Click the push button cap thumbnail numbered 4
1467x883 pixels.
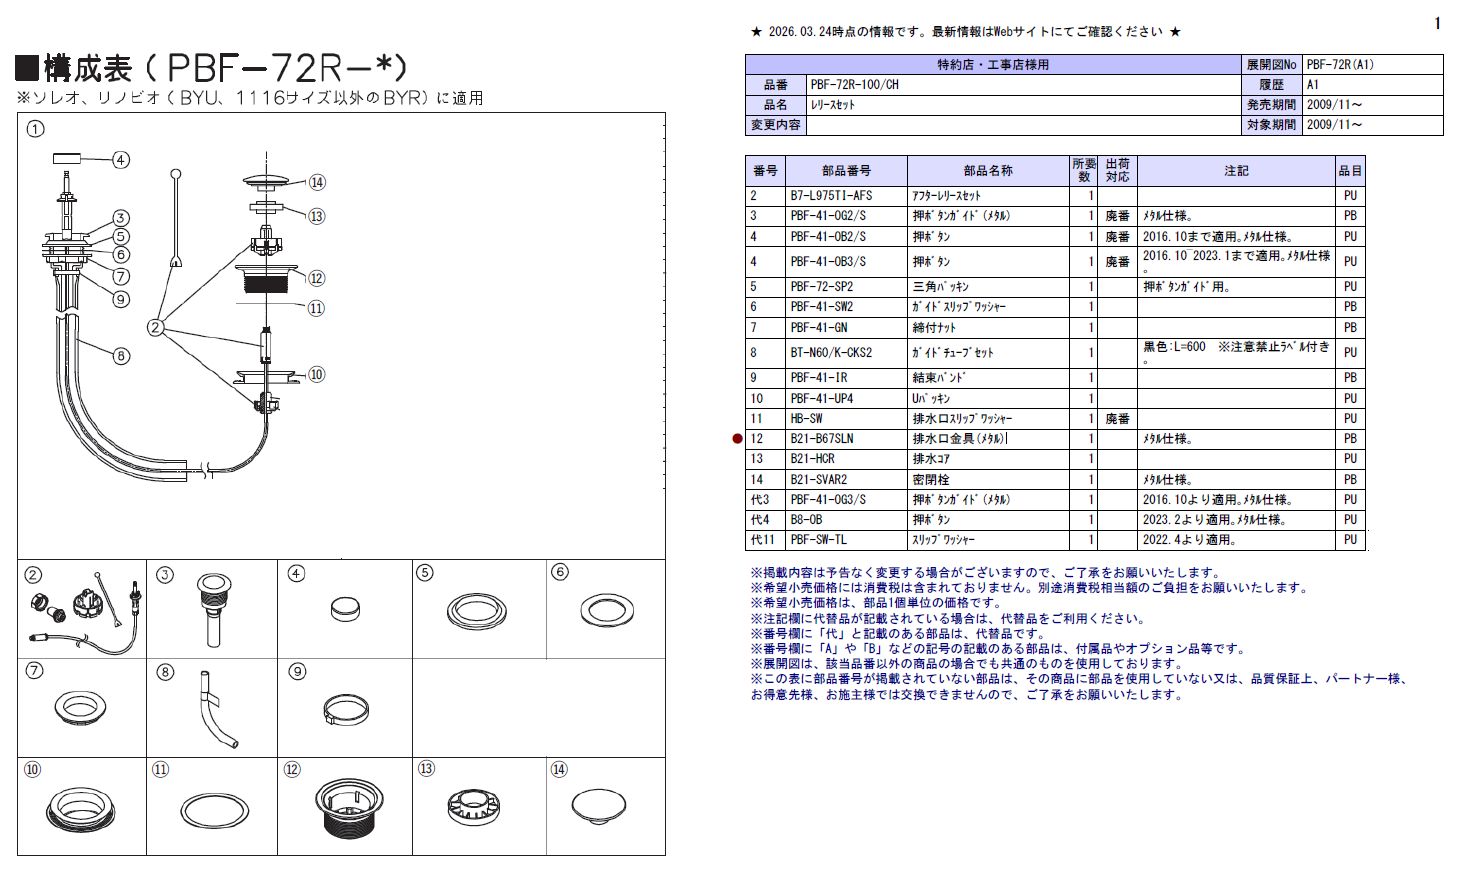point(345,608)
